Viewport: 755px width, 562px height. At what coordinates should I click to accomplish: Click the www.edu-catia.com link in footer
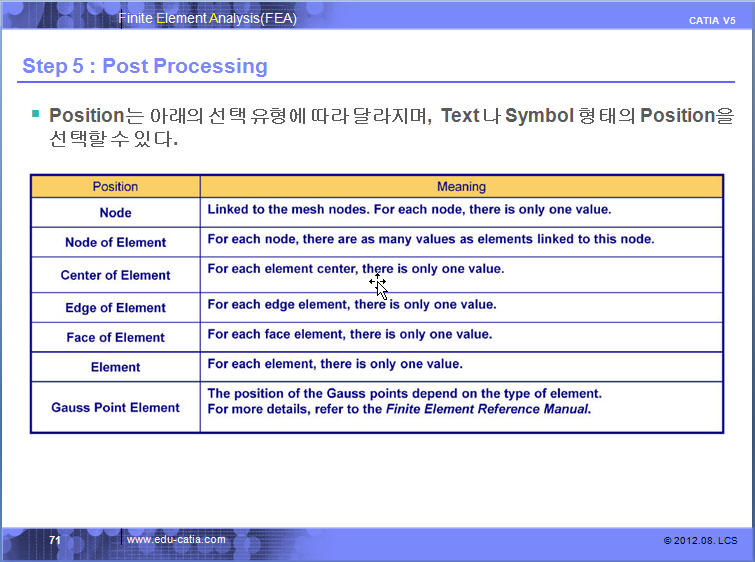(x=176, y=540)
